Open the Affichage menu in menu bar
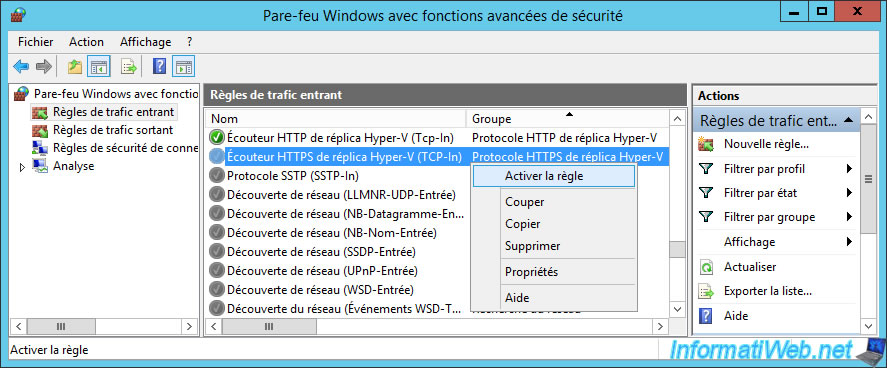Viewport: 887px width, 368px height. pyautogui.click(x=145, y=42)
